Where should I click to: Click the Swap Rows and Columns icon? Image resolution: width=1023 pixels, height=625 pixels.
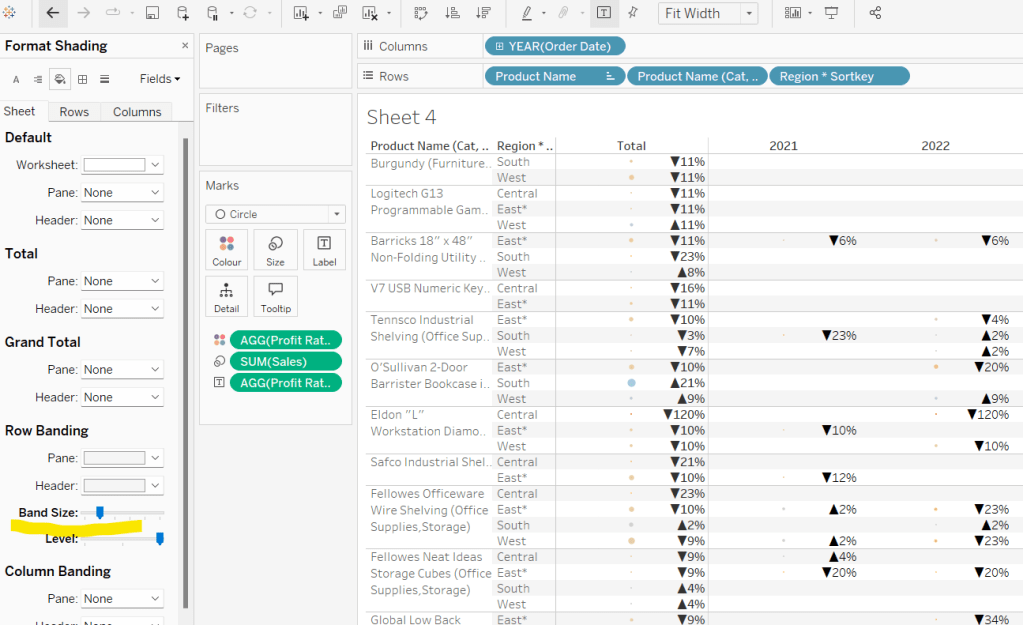(x=421, y=13)
